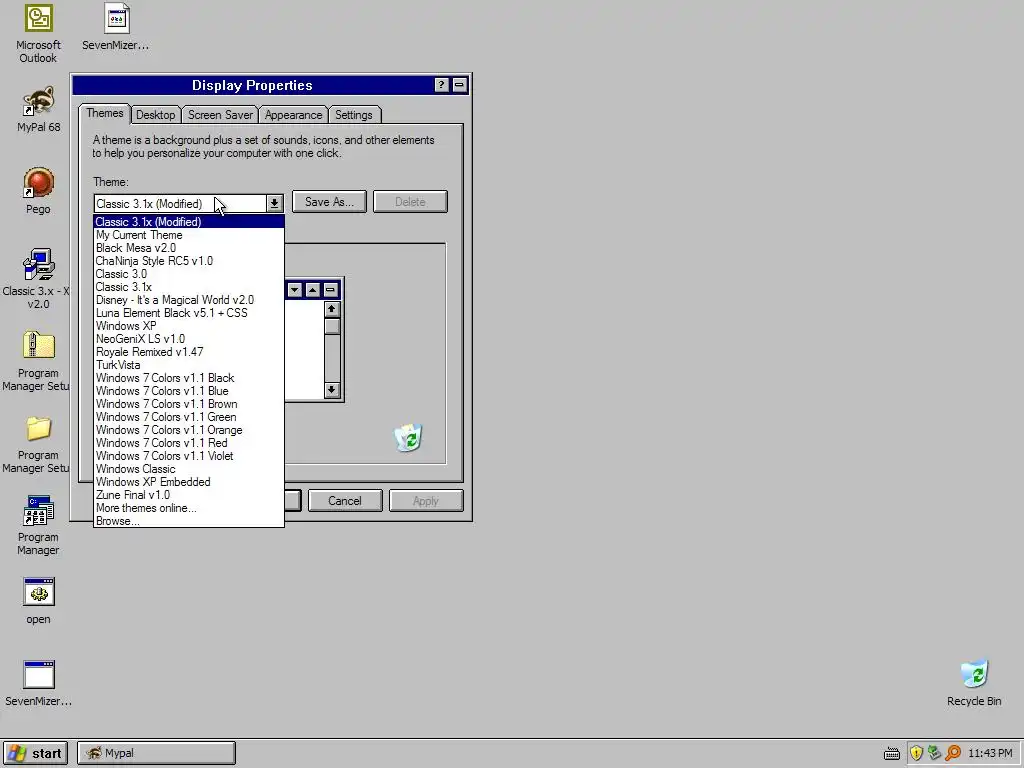This screenshot has width=1024, height=768.
Task: Choose Classic 3.0 theme
Action: (x=189, y=274)
